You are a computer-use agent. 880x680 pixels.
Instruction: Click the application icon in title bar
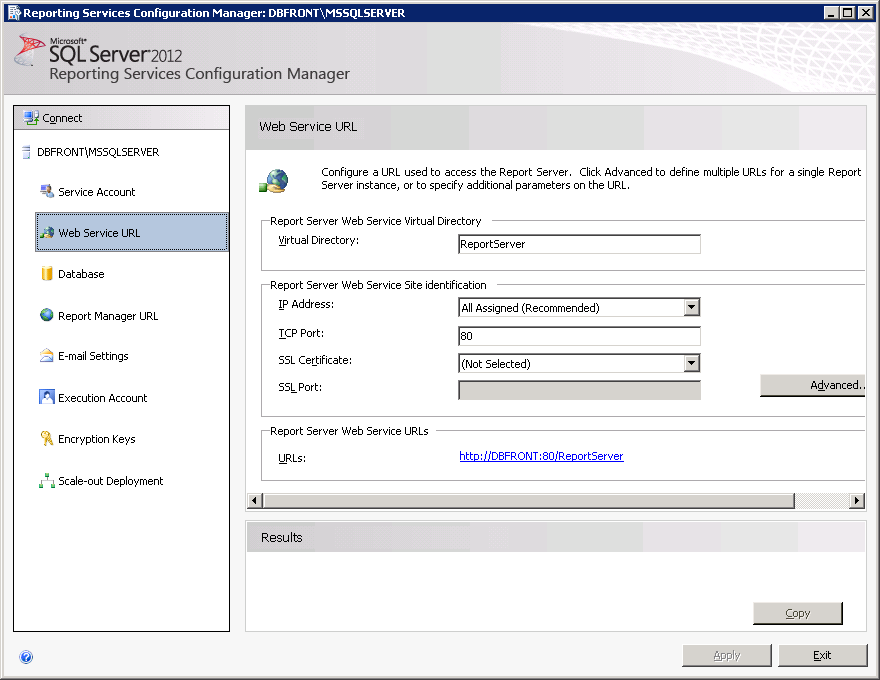click(x=14, y=12)
